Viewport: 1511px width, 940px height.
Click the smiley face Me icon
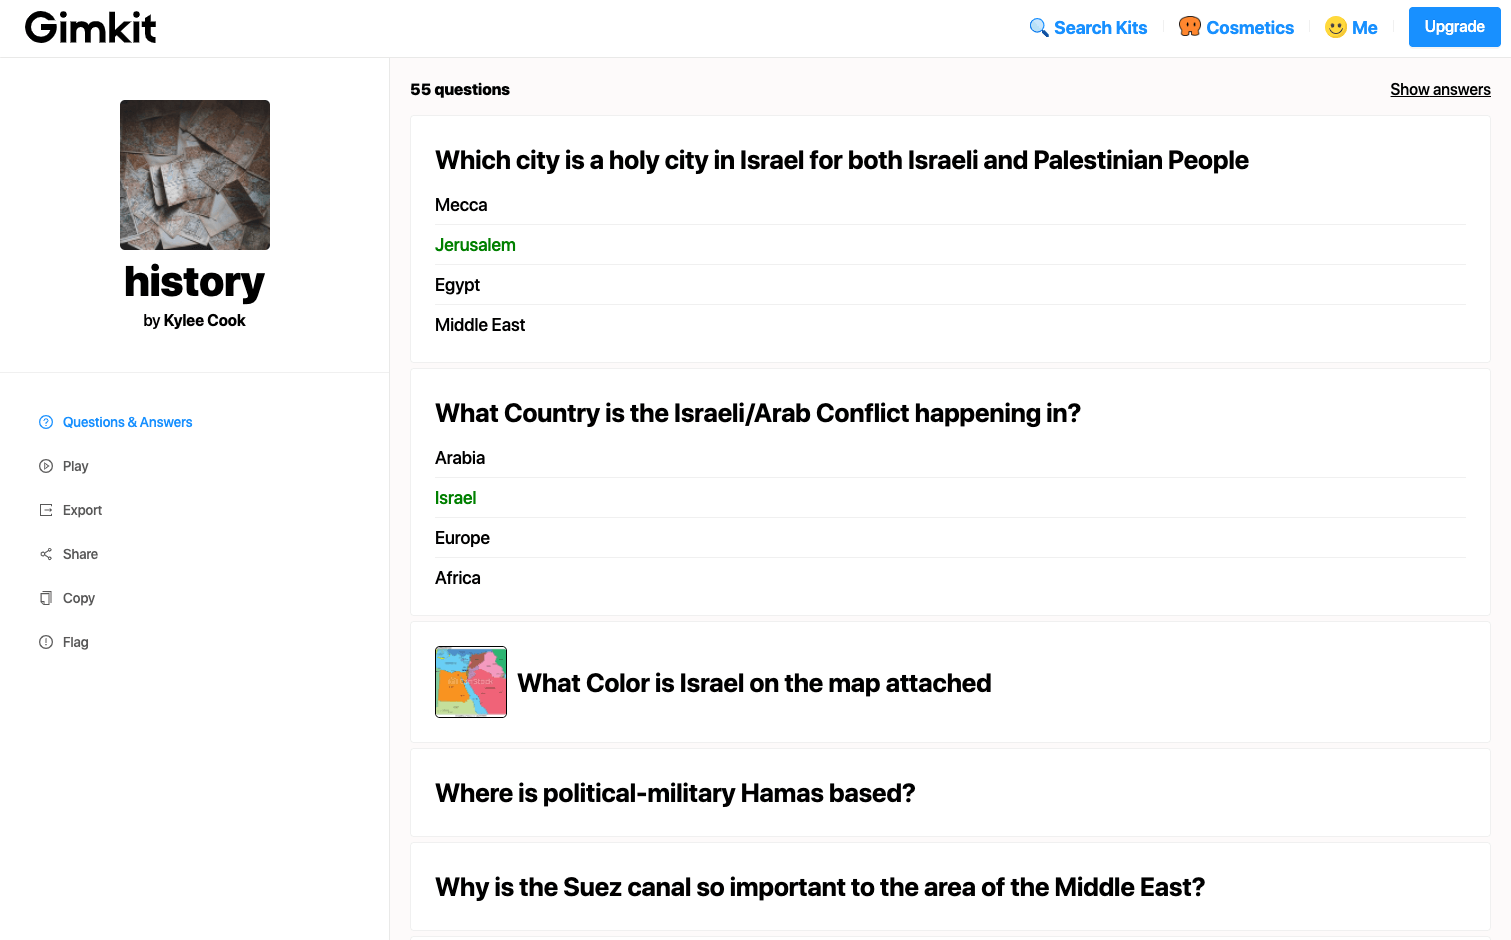coord(1336,27)
